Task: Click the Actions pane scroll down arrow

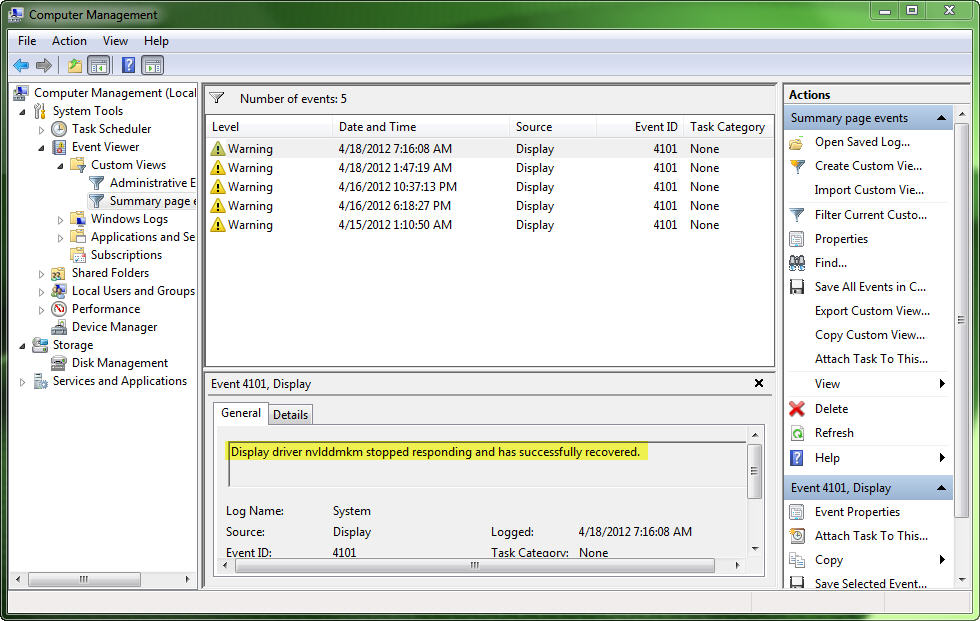Action: click(x=962, y=580)
